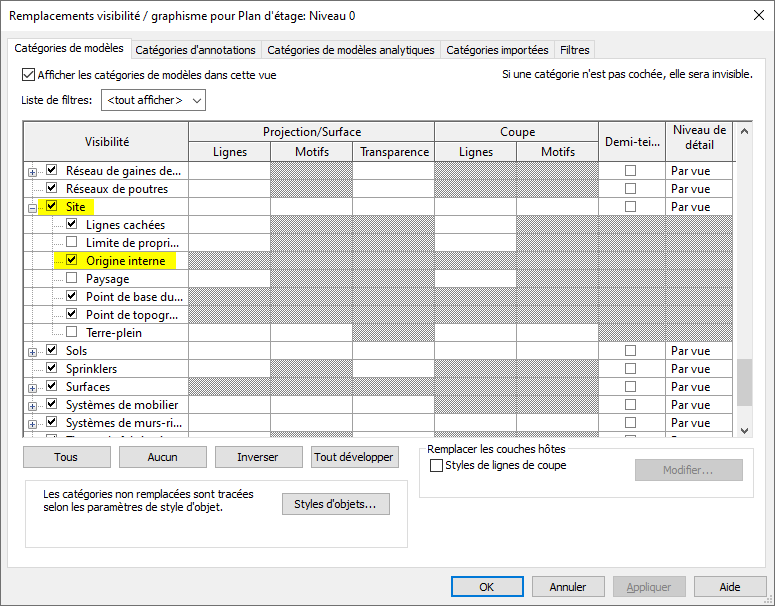Open Styles d'objets dialog button
This screenshot has height=606, width=775.
pos(335,505)
